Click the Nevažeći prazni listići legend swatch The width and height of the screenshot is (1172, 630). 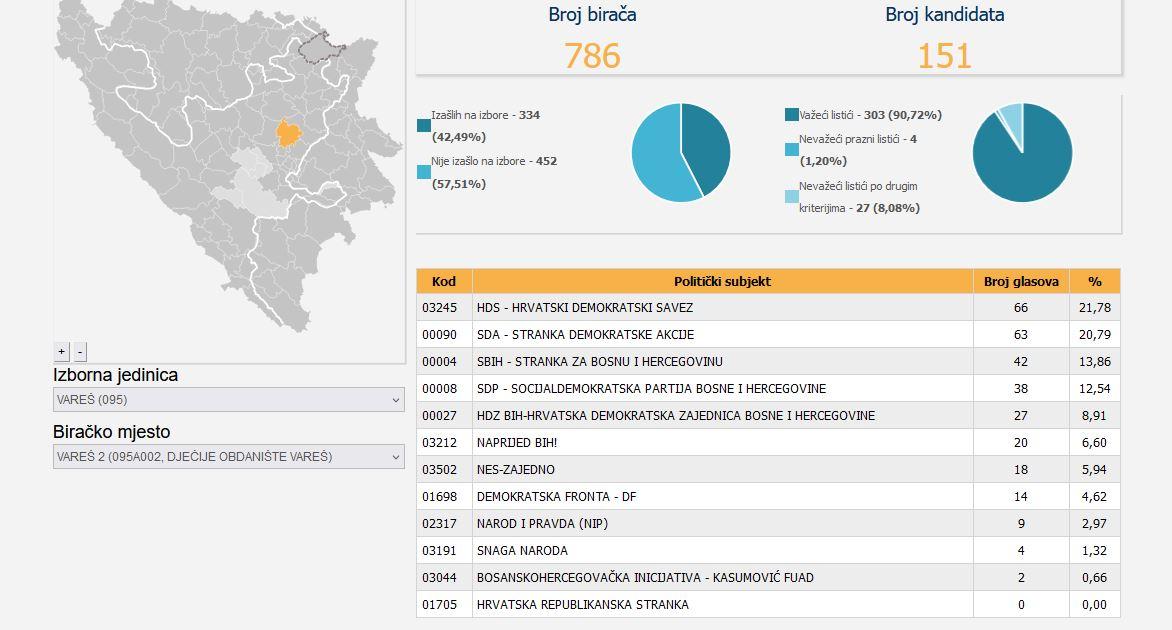(x=792, y=149)
